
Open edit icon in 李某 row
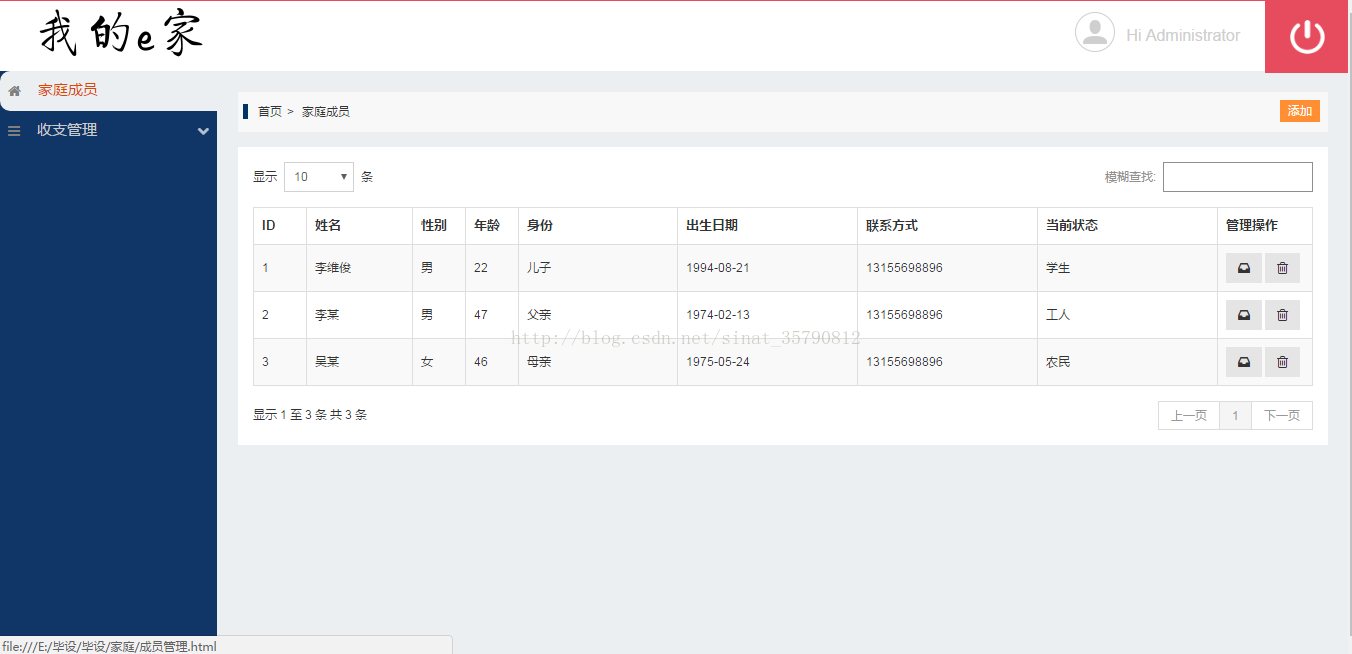point(1244,315)
